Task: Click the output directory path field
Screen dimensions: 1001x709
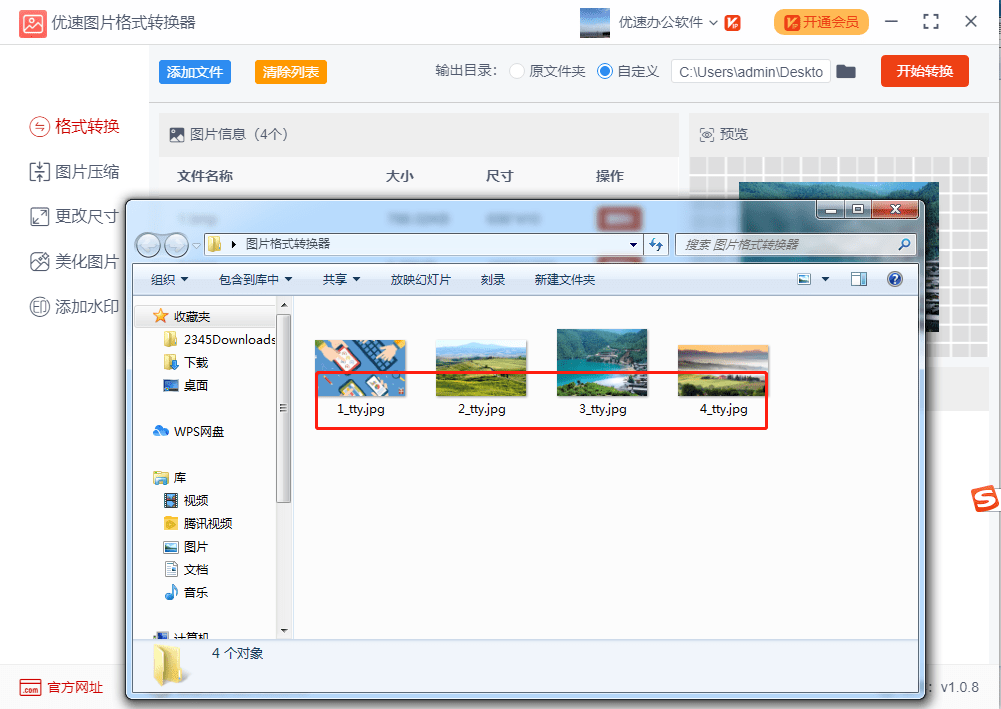Action: pyautogui.click(x=751, y=71)
